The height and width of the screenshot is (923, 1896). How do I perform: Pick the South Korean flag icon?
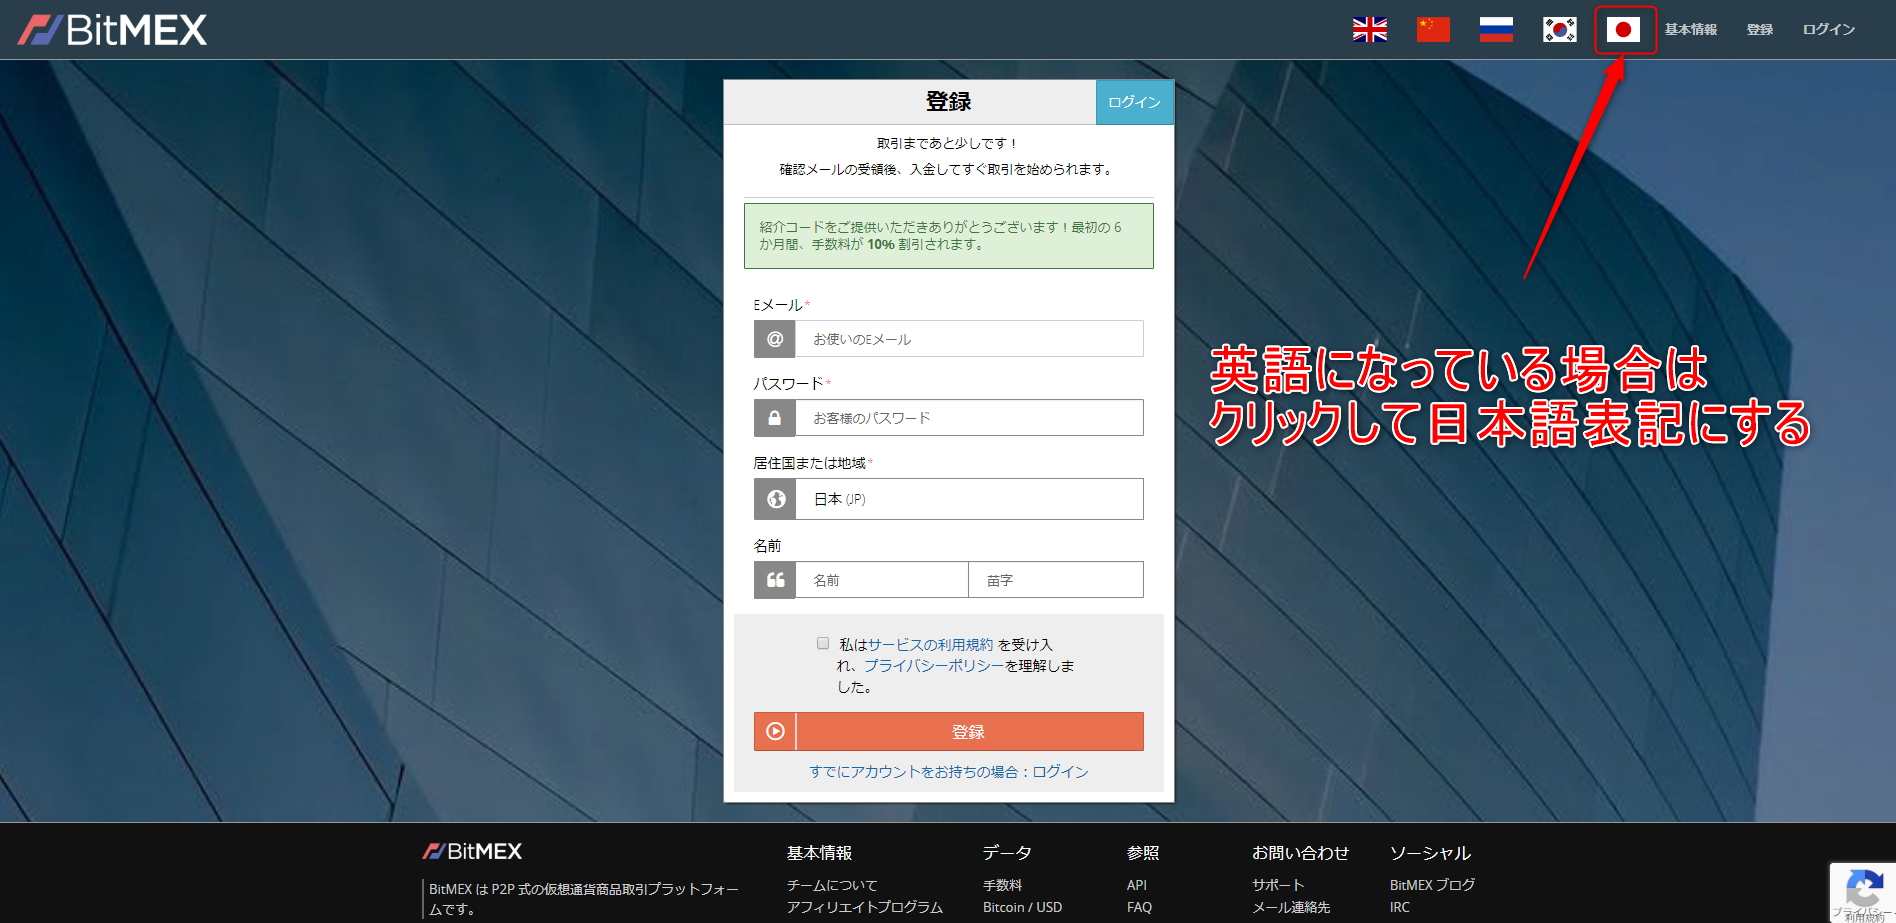click(1559, 30)
